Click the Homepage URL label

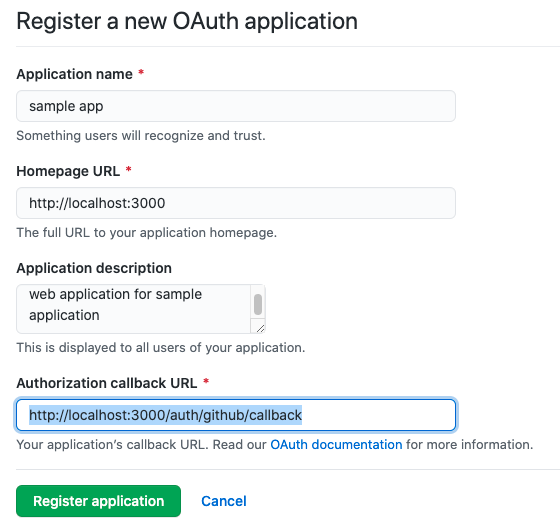tap(68, 171)
